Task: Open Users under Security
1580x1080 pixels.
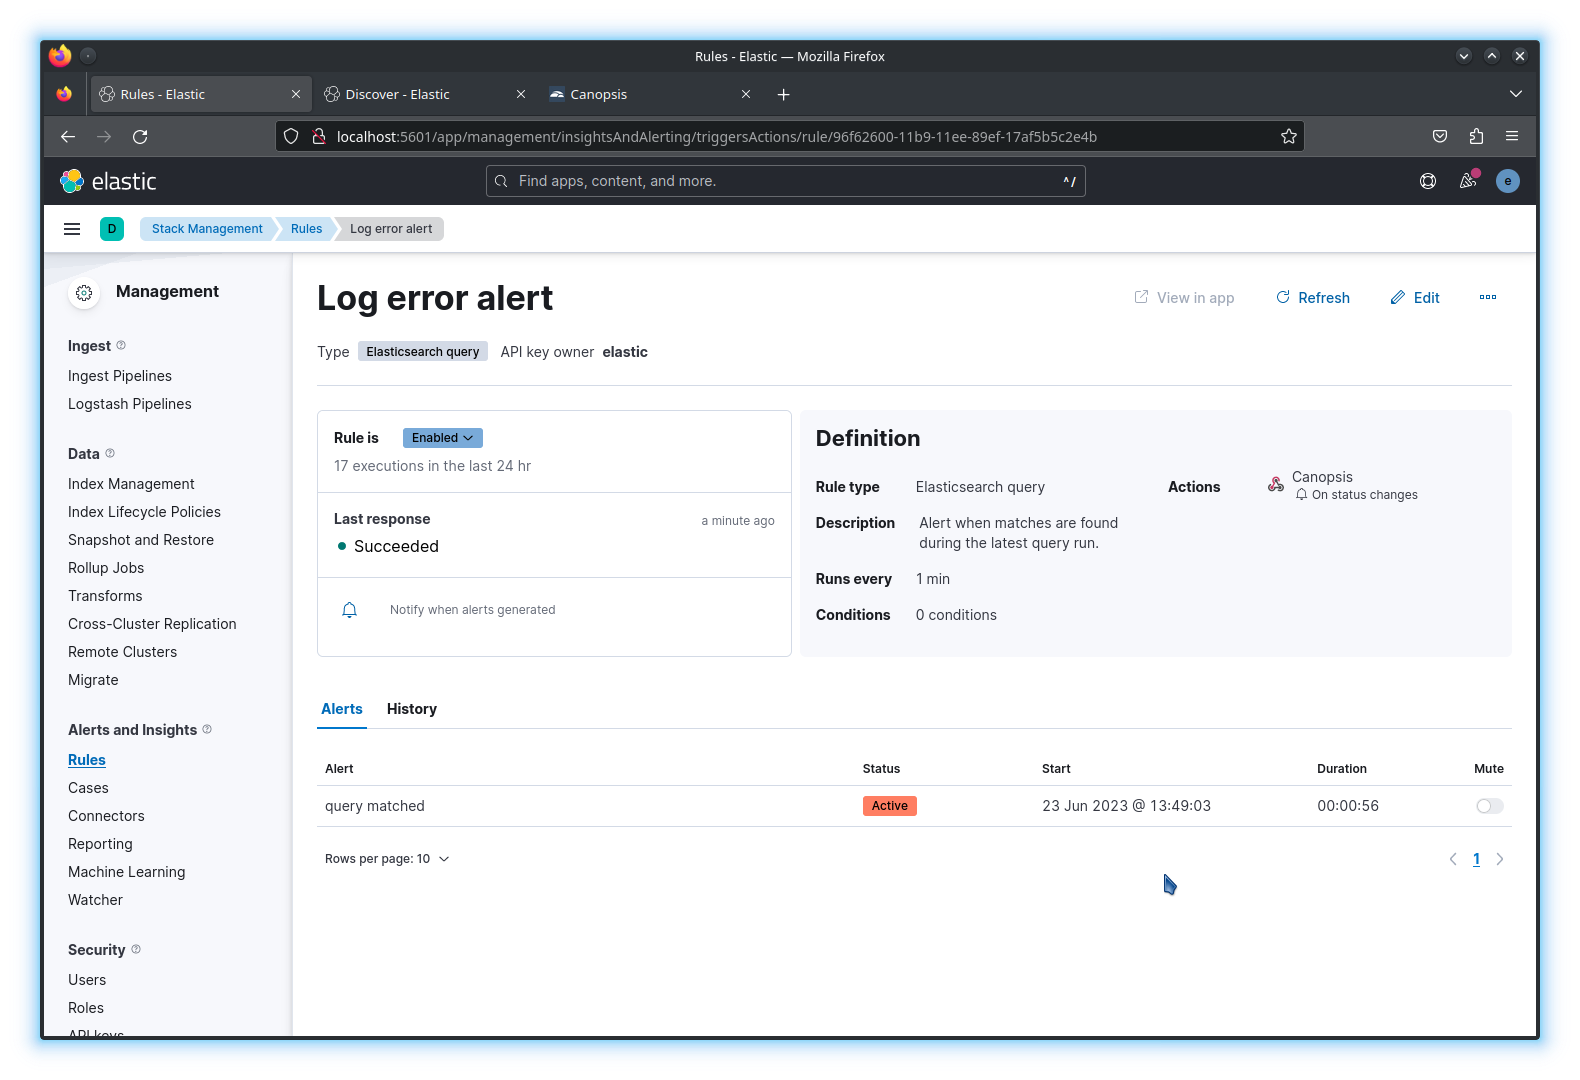Action: click(87, 980)
